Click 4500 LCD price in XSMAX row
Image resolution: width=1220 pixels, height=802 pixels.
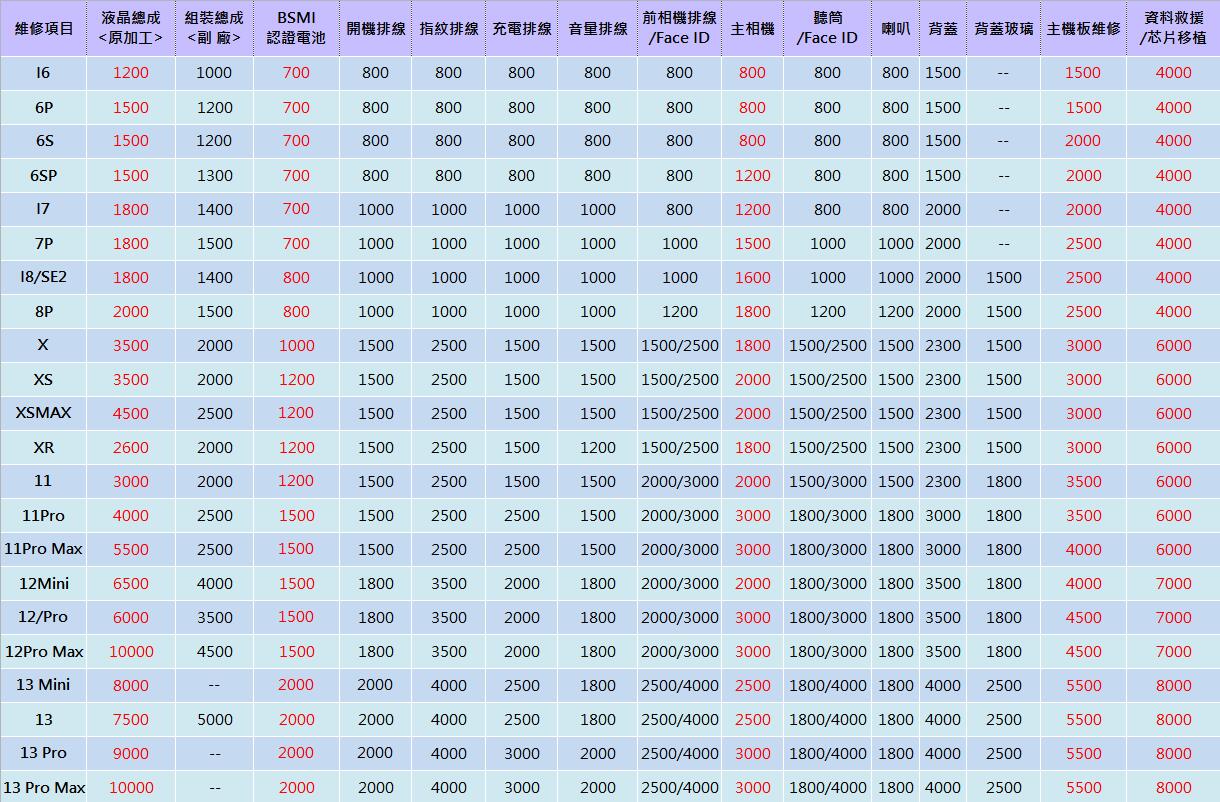(x=131, y=414)
